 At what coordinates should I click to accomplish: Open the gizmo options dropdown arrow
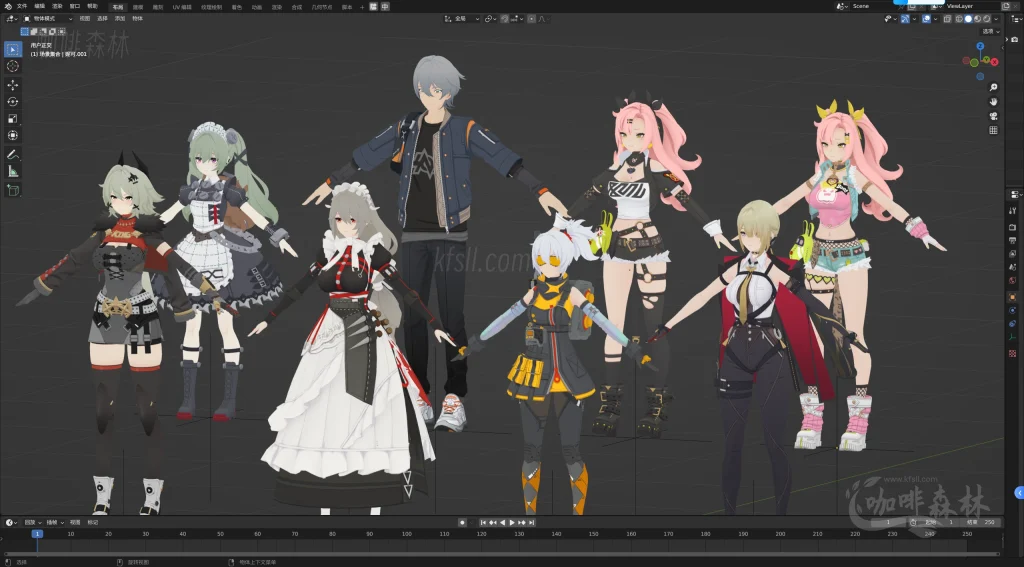914,19
